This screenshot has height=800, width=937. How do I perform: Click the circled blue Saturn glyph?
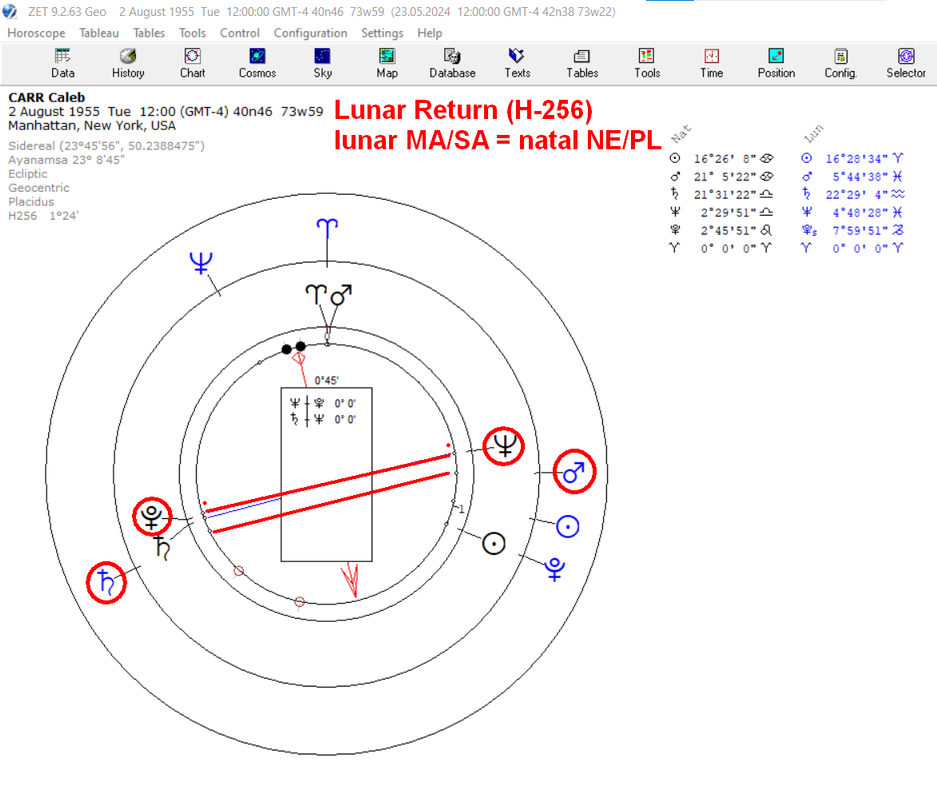pyautogui.click(x=106, y=583)
